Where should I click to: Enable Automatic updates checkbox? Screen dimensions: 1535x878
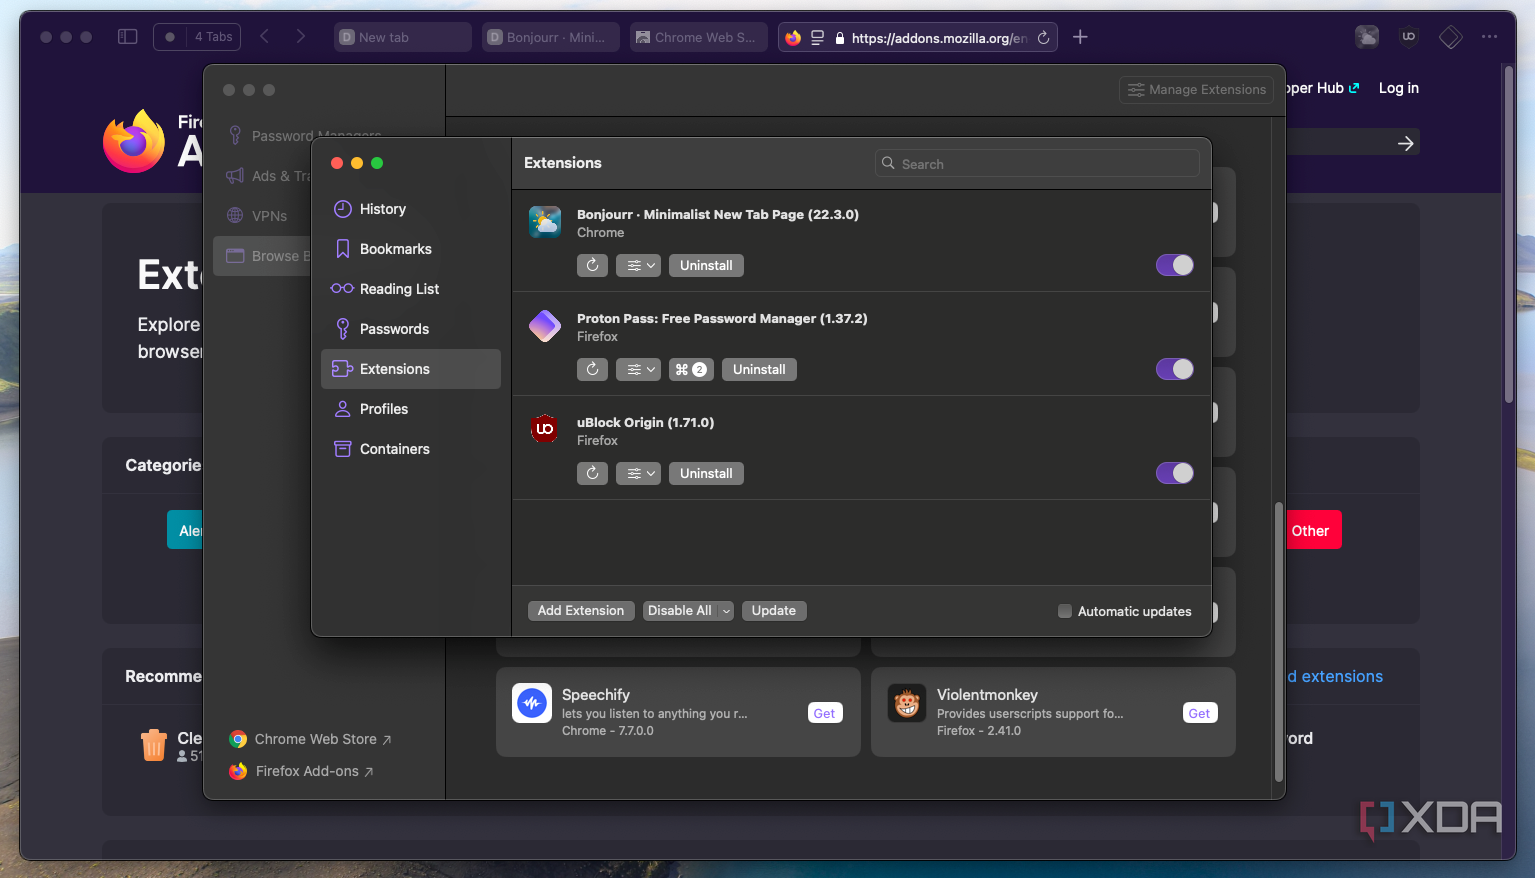pos(1065,611)
